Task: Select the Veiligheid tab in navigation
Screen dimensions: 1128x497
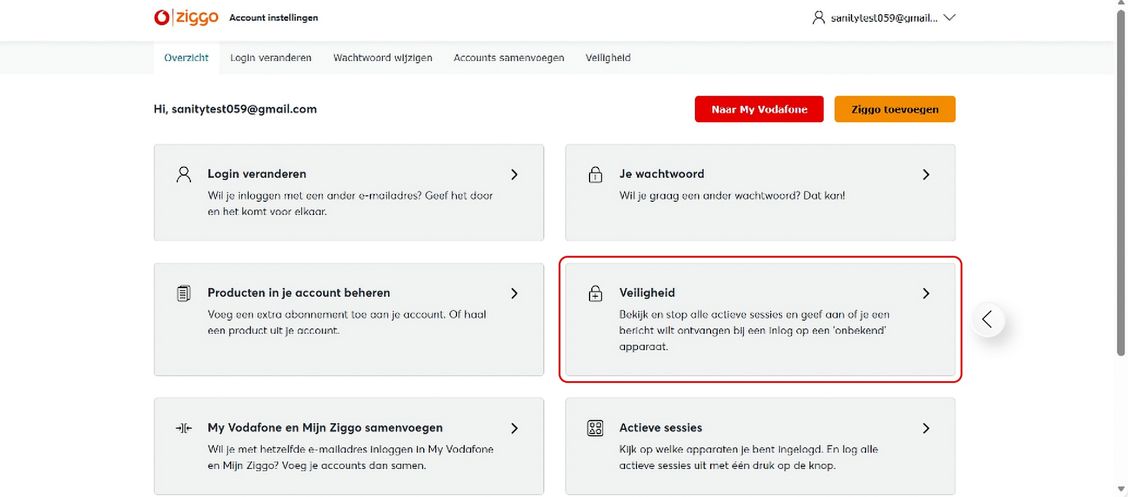Action: point(608,58)
